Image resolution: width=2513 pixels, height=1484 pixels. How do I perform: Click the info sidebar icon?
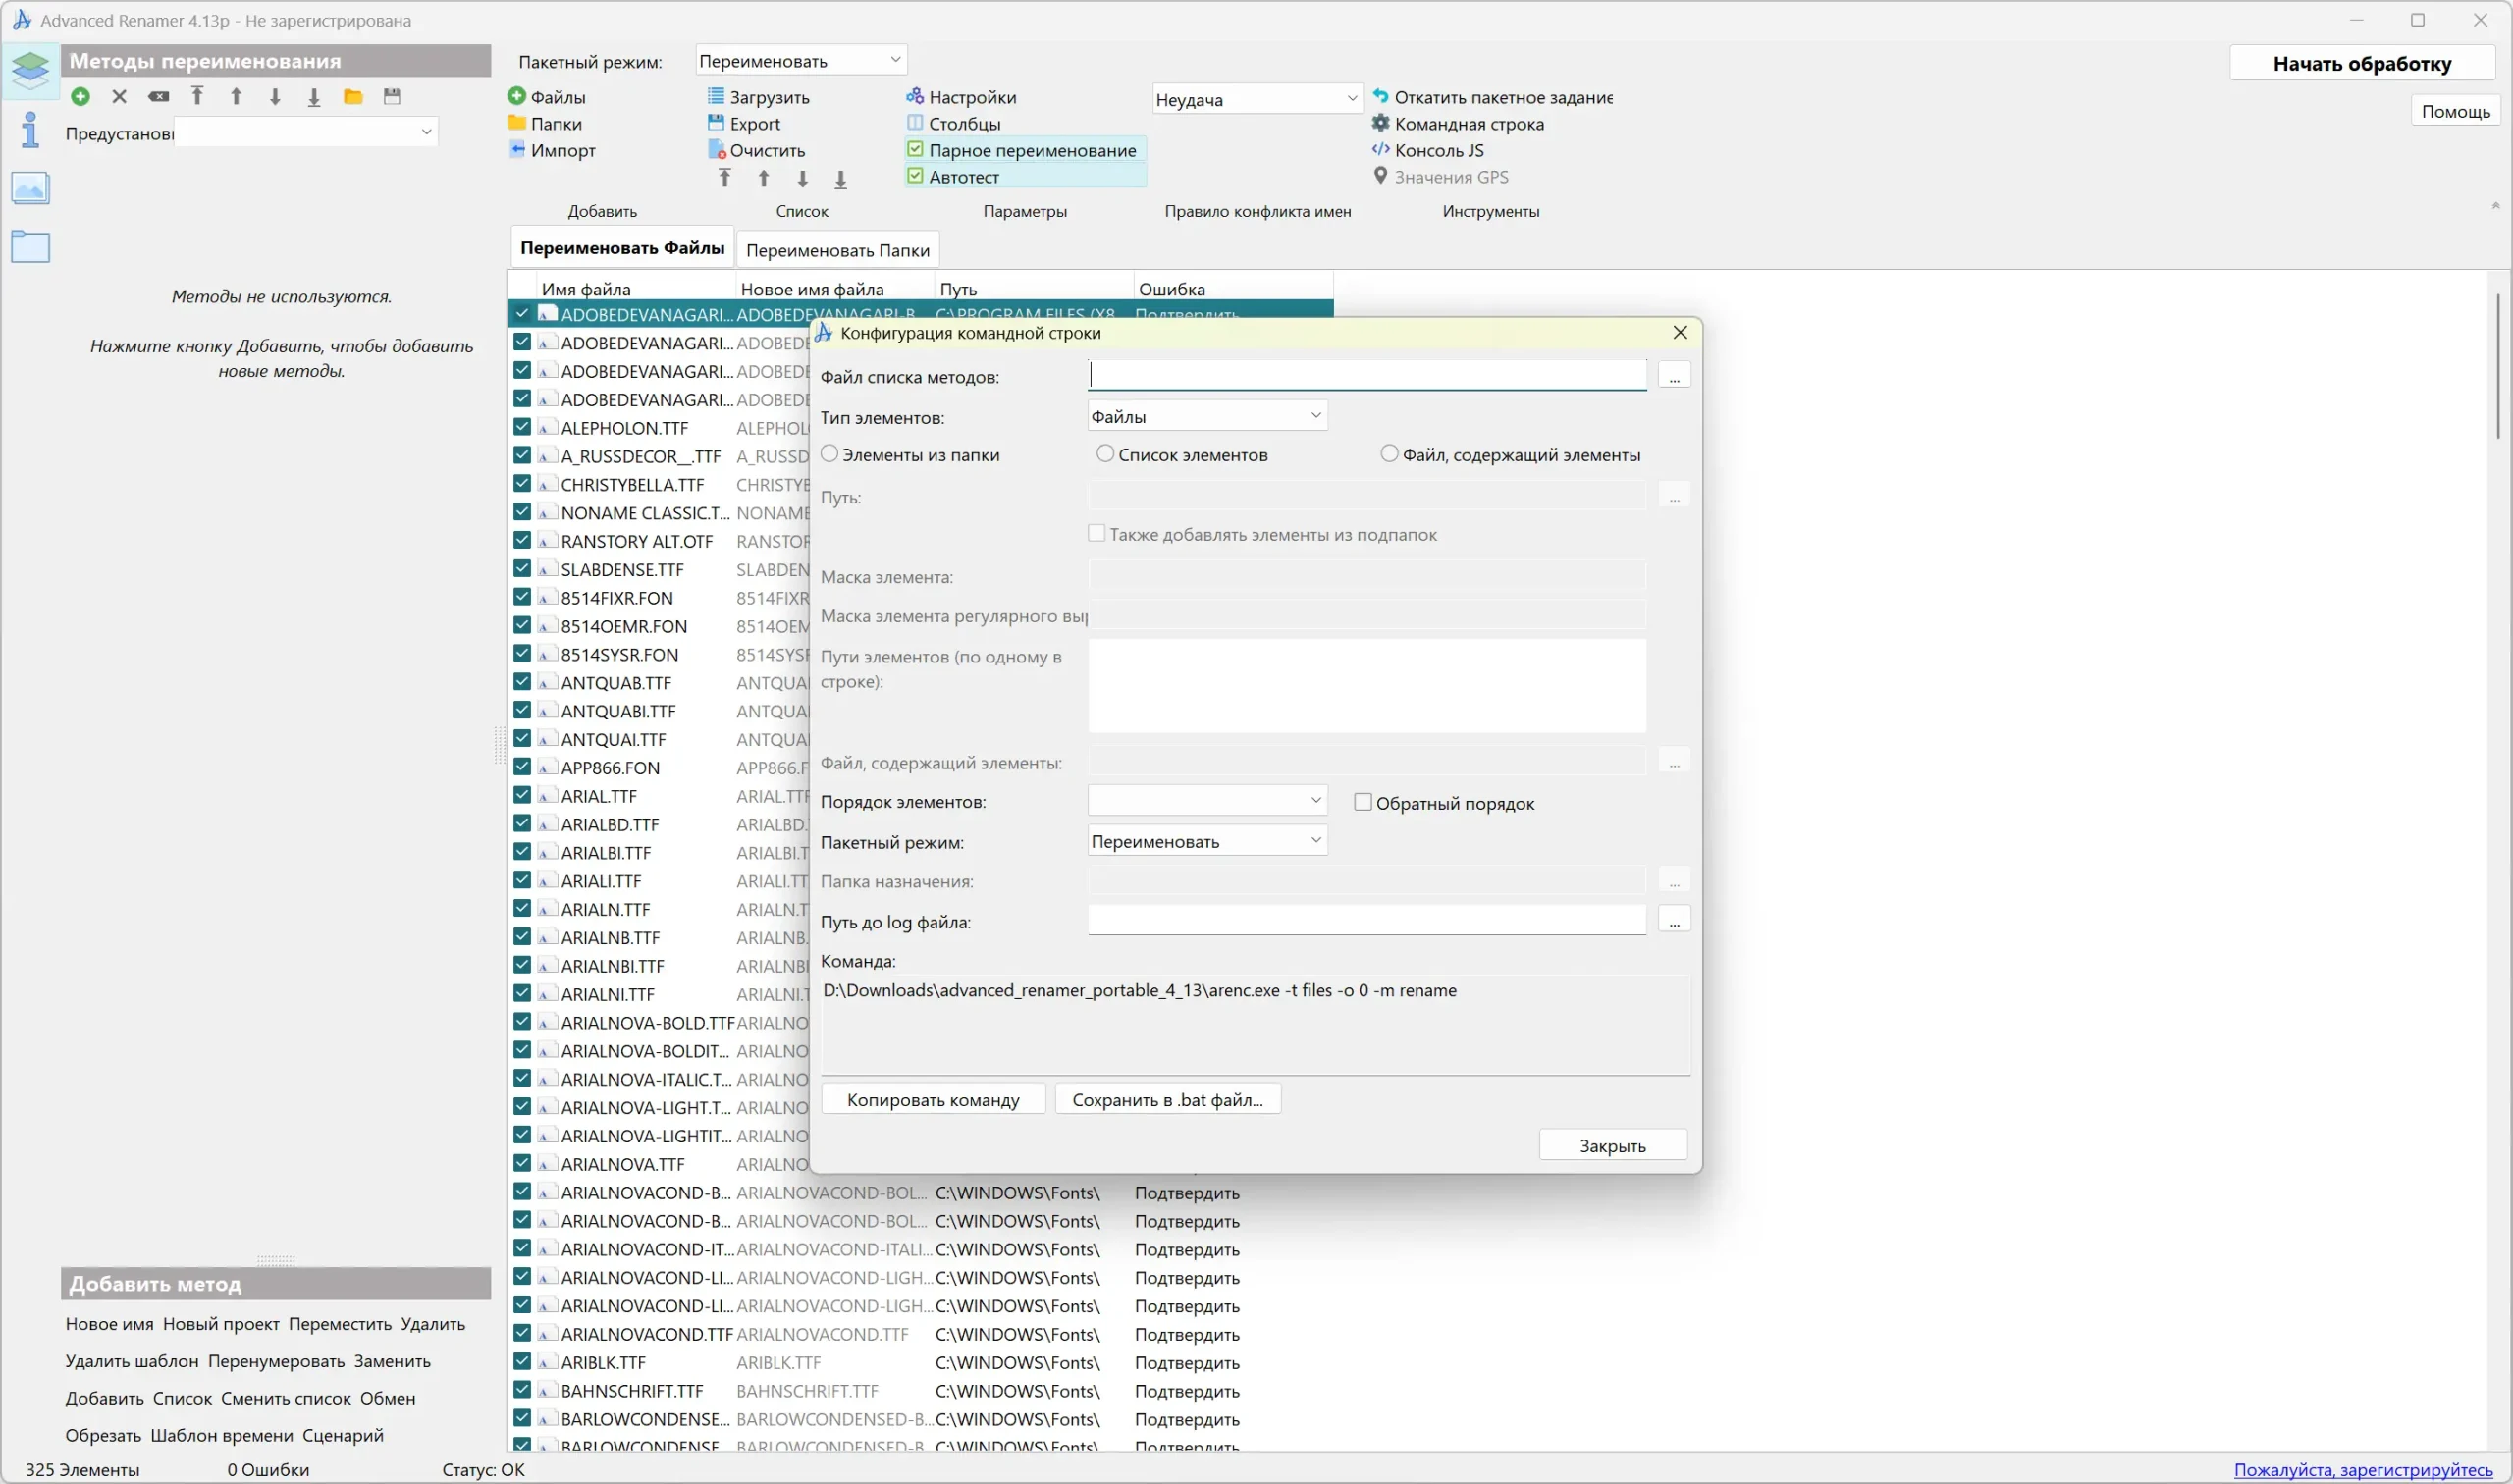30,130
